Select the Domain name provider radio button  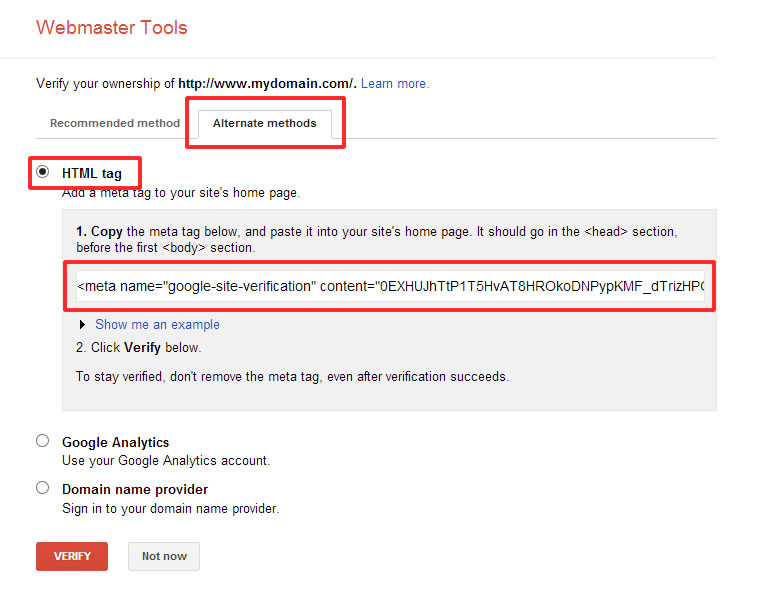tap(42, 488)
